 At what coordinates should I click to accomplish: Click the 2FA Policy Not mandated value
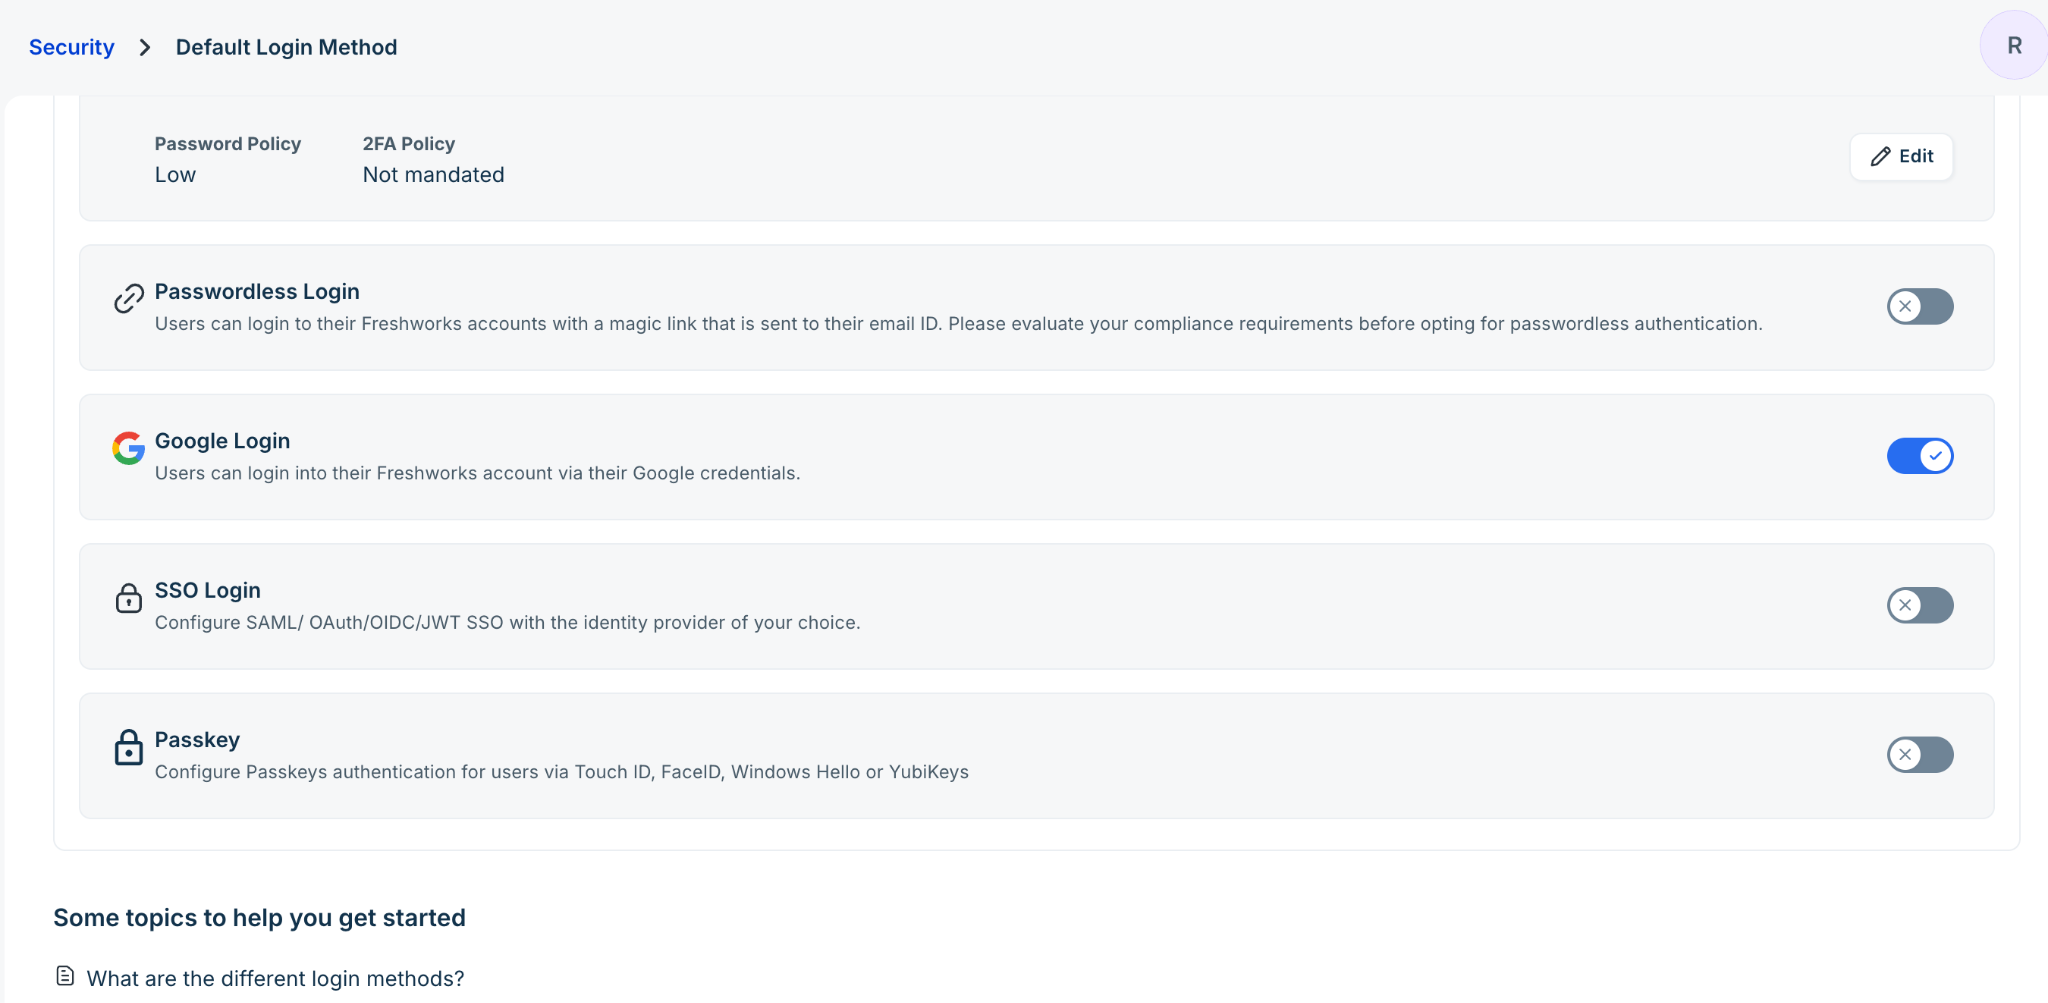click(x=433, y=175)
